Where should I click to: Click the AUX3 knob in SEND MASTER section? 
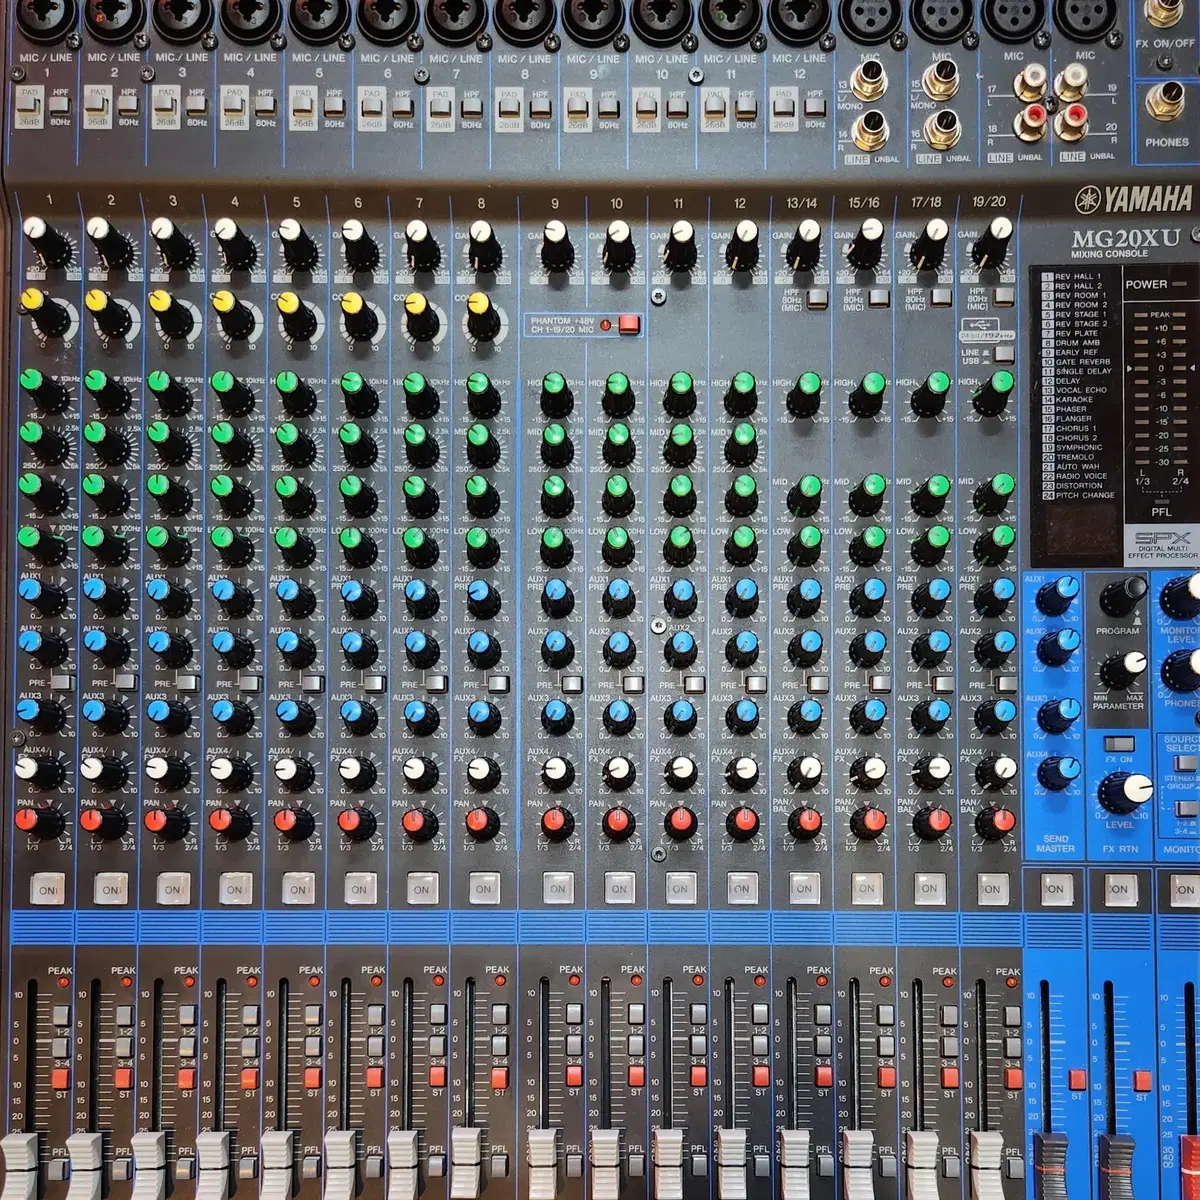1057,715
